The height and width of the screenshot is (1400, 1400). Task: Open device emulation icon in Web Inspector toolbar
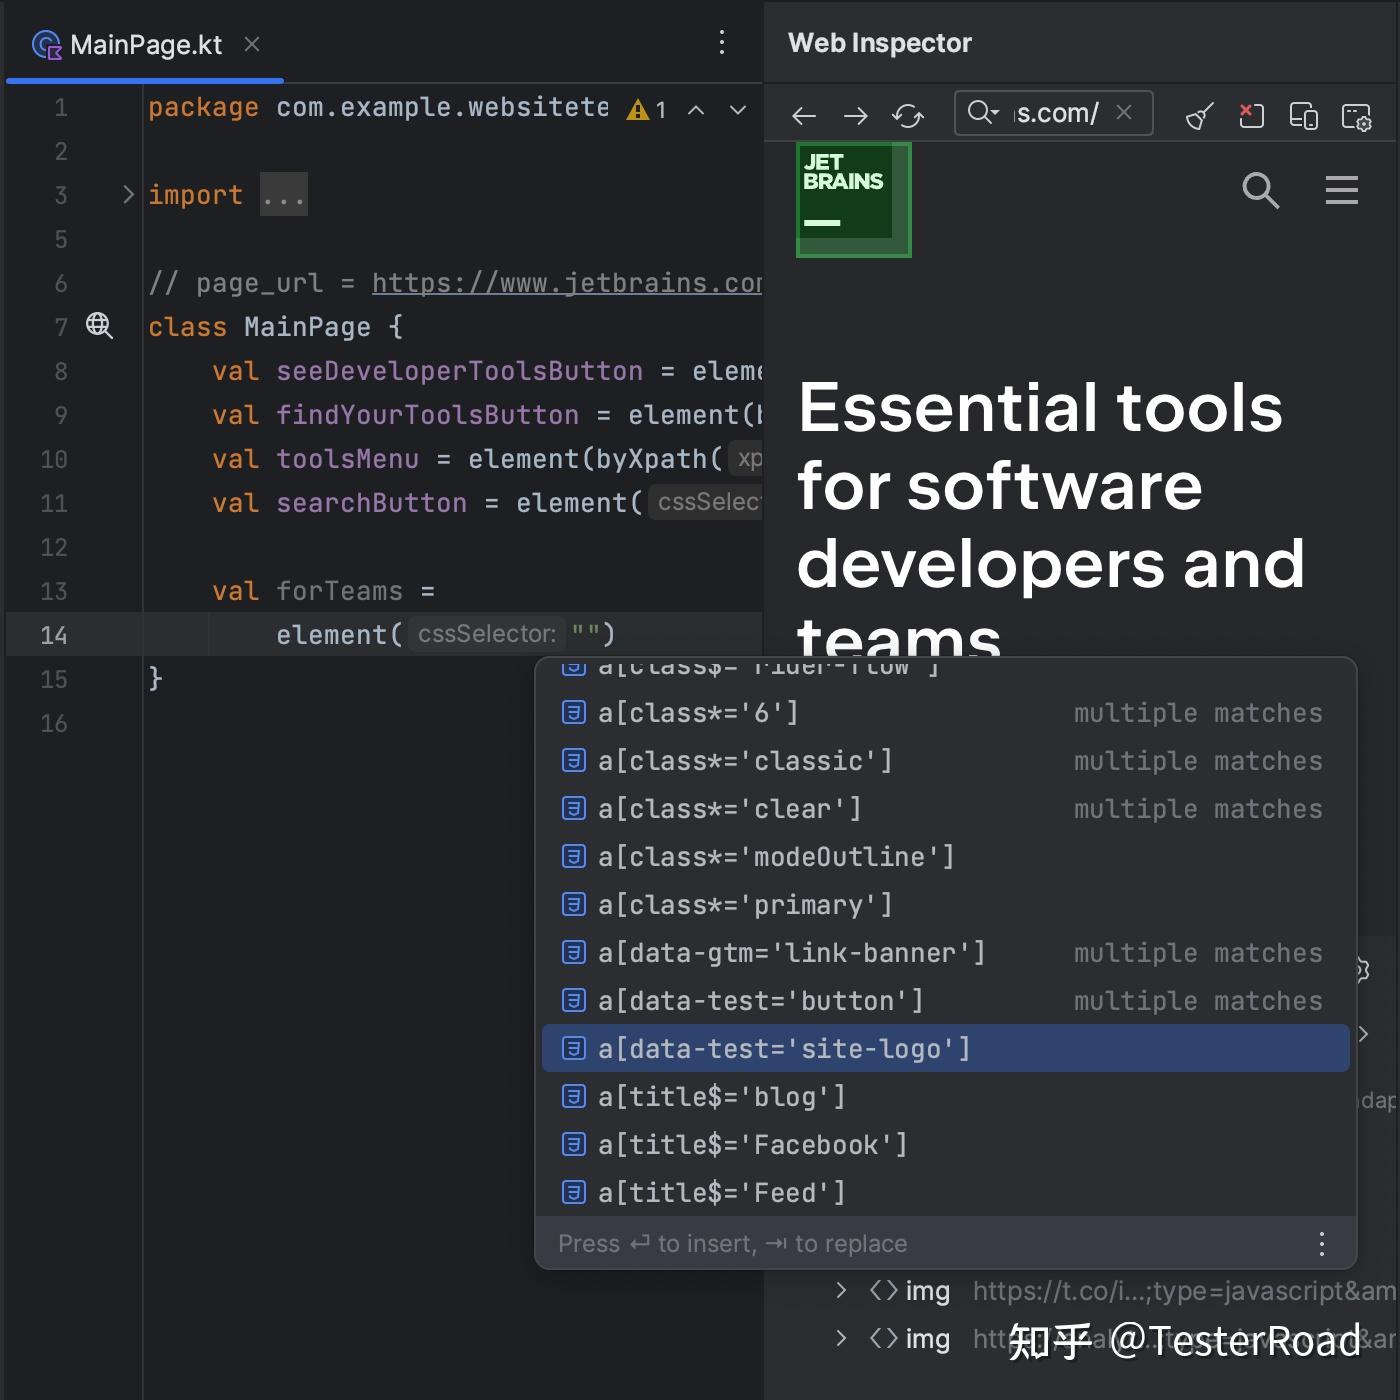coord(1303,117)
